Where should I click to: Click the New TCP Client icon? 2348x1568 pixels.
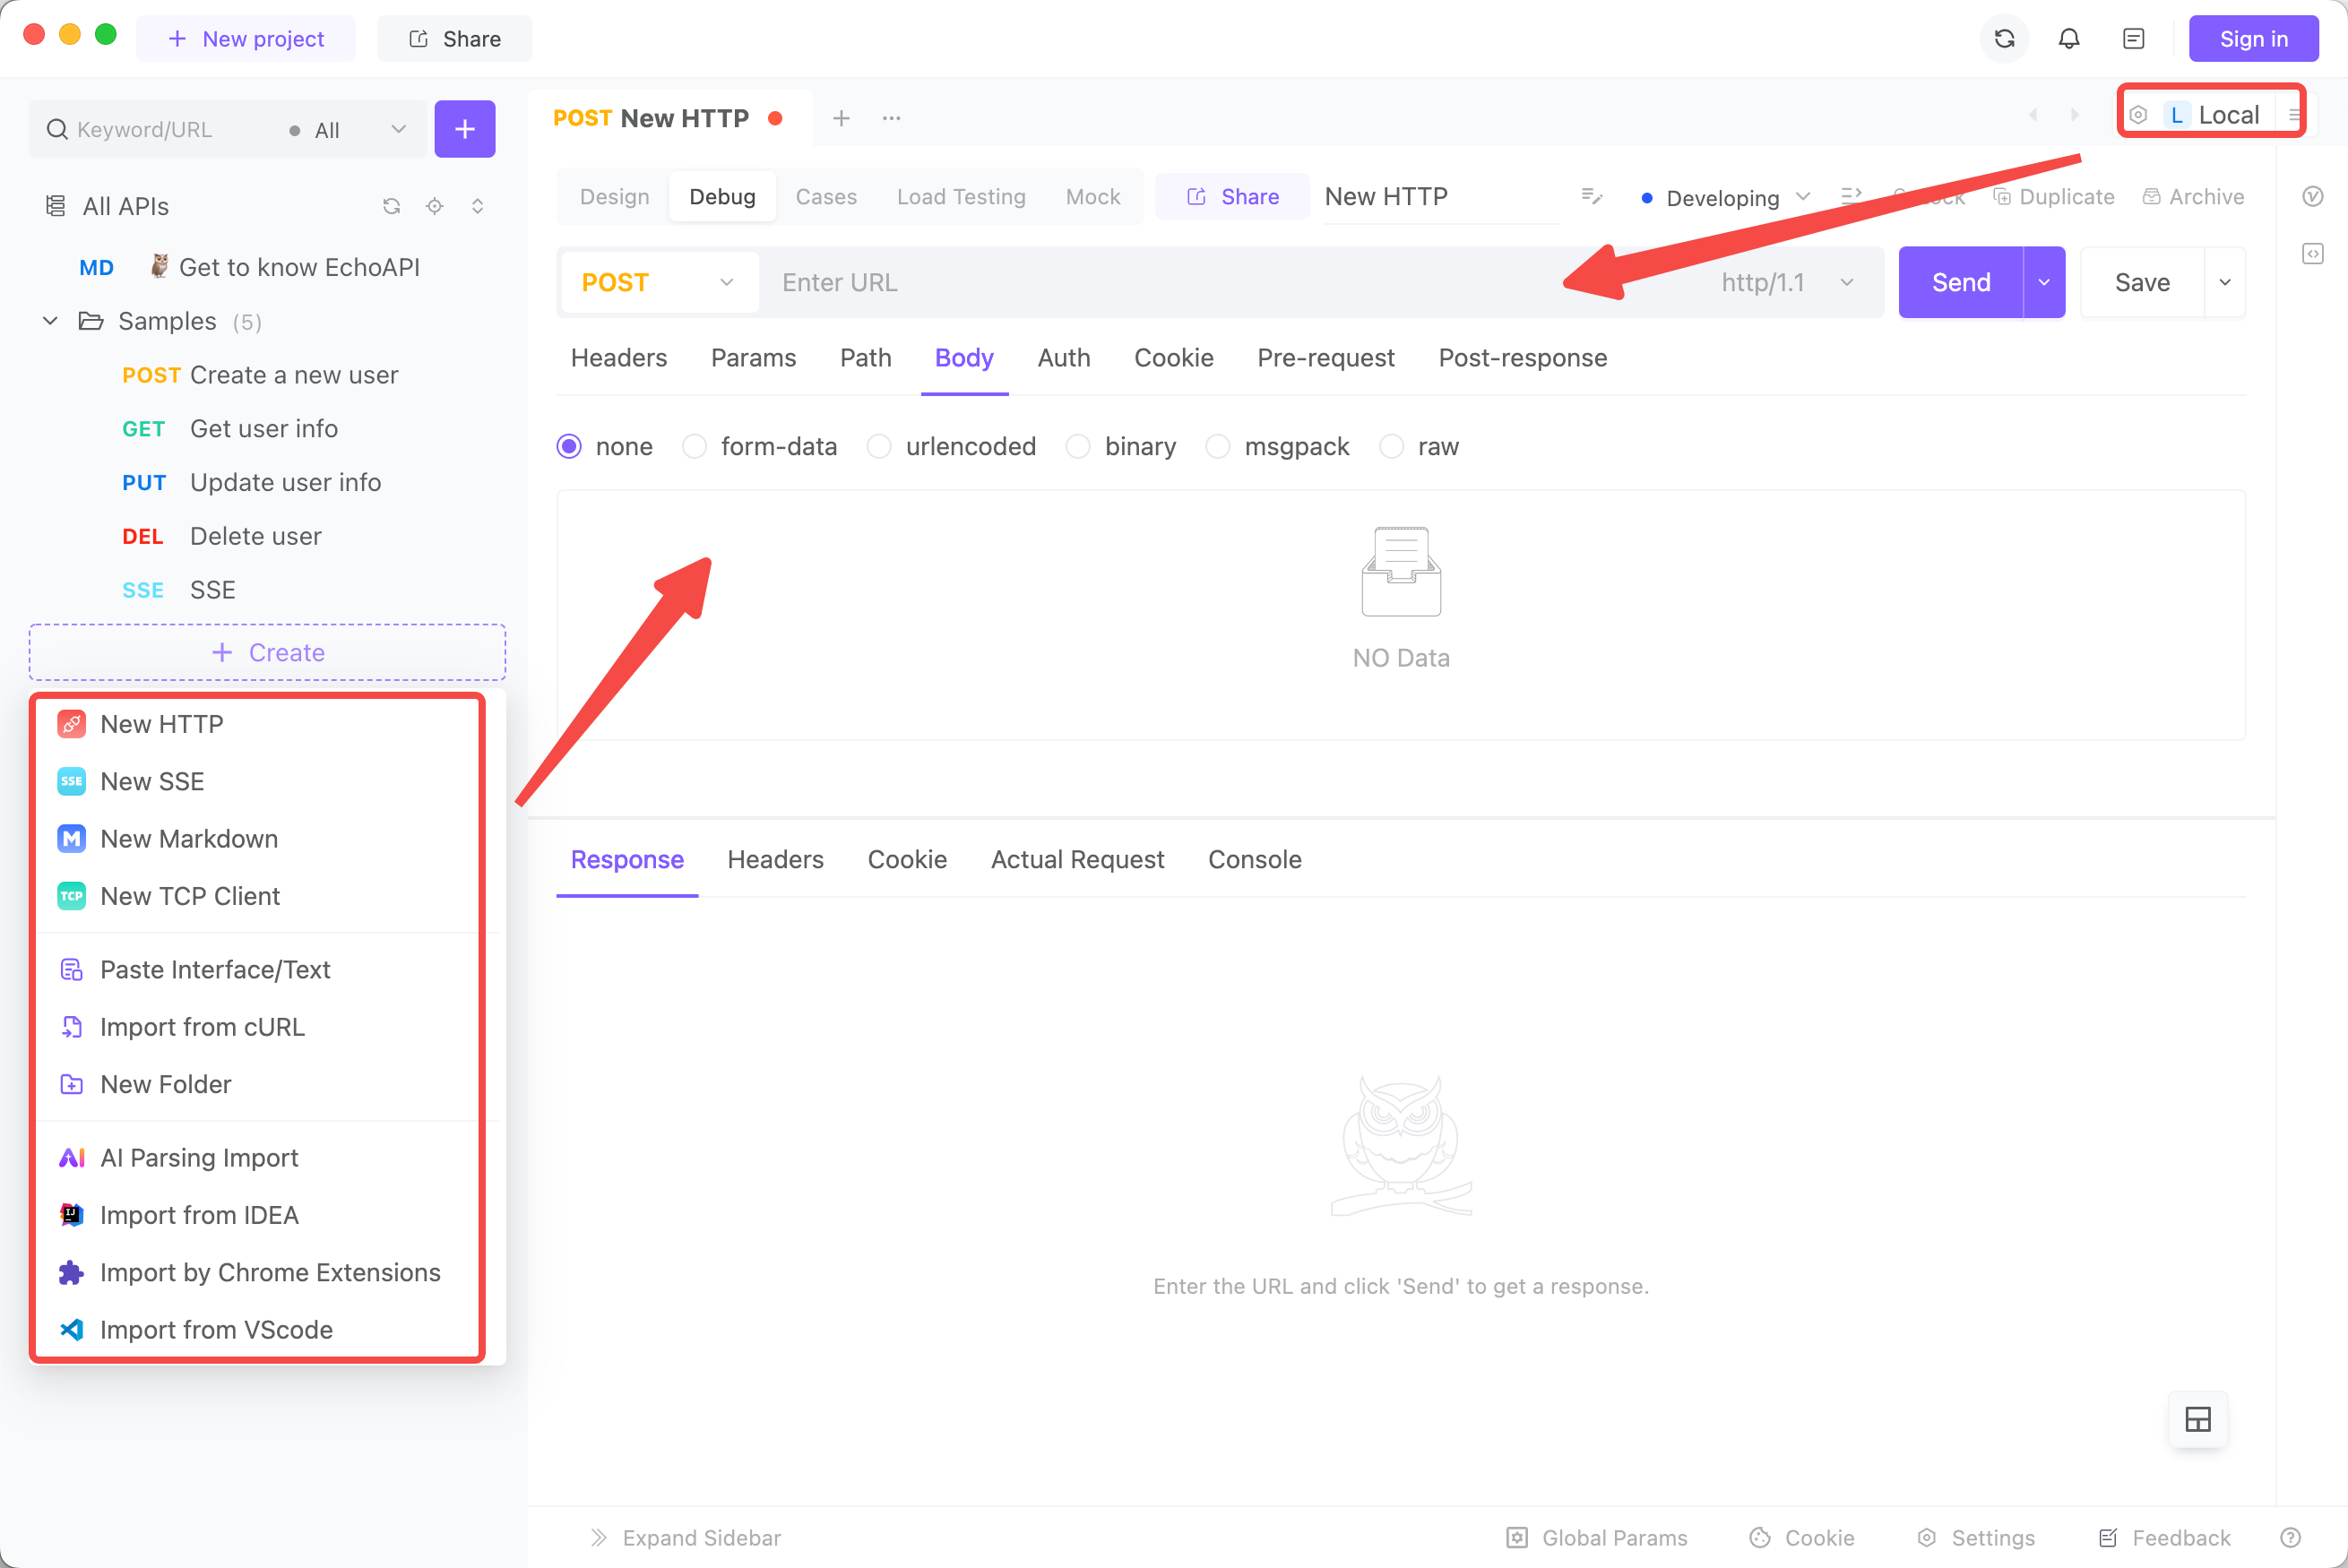(x=72, y=896)
